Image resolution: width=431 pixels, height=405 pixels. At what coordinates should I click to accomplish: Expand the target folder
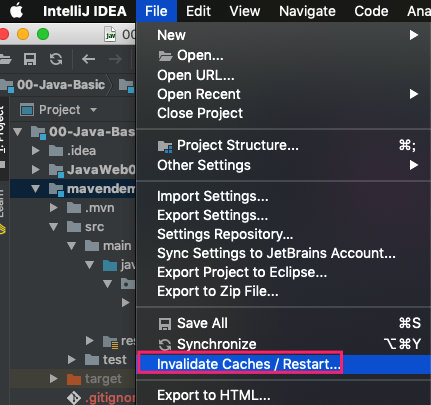pos(53,379)
